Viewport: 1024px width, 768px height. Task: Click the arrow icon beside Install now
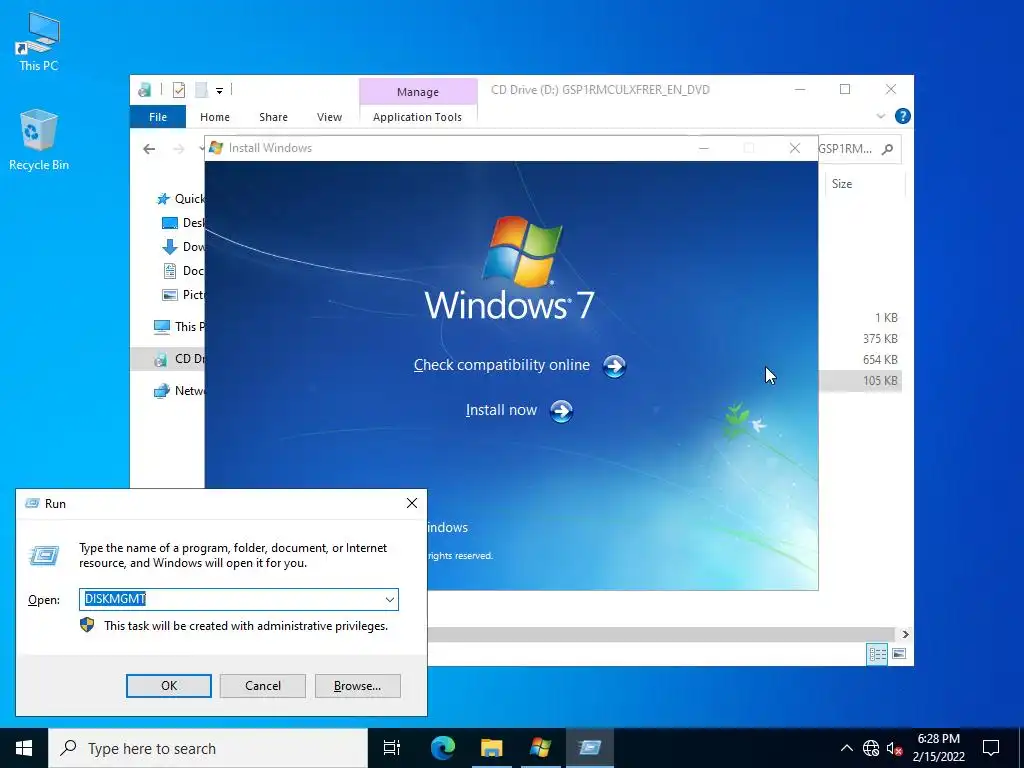(562, 411)
